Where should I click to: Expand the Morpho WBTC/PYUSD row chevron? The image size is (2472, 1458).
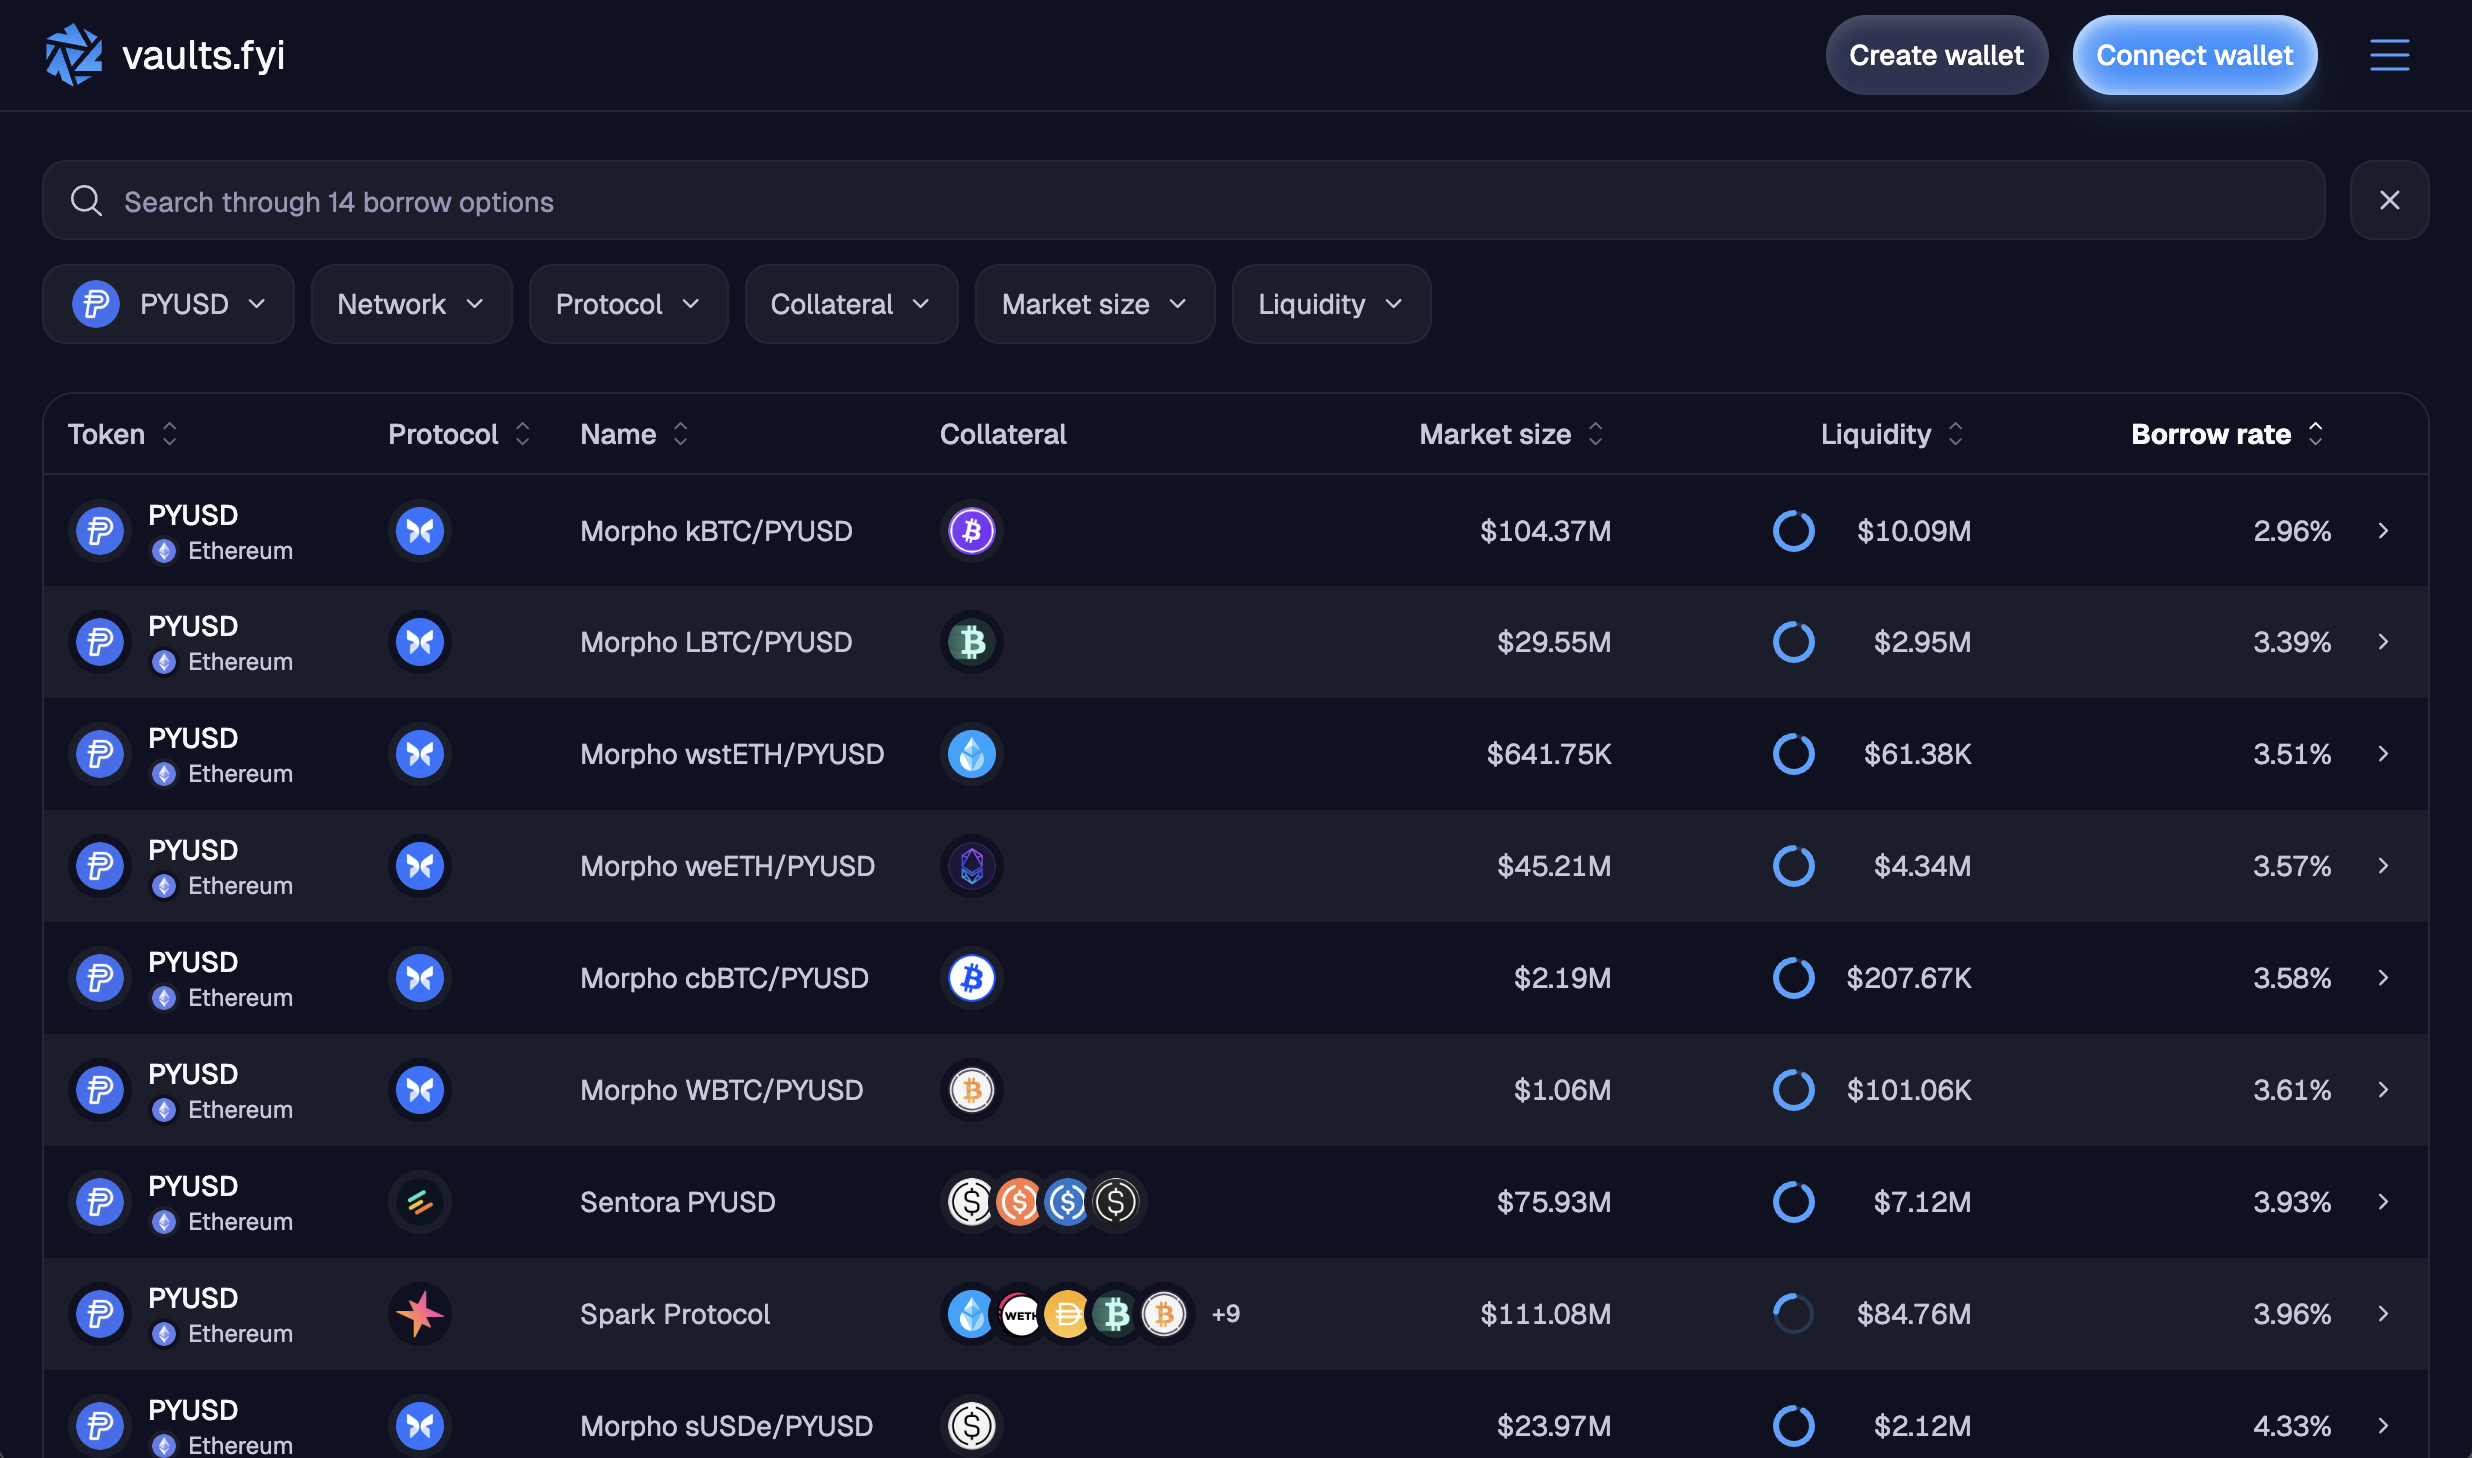2383,1090
